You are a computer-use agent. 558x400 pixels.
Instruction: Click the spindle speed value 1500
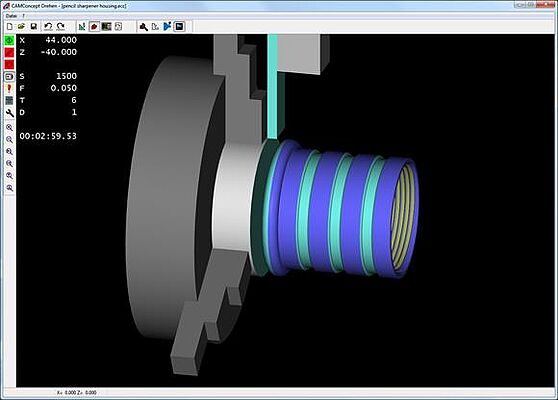pos(67,76)
